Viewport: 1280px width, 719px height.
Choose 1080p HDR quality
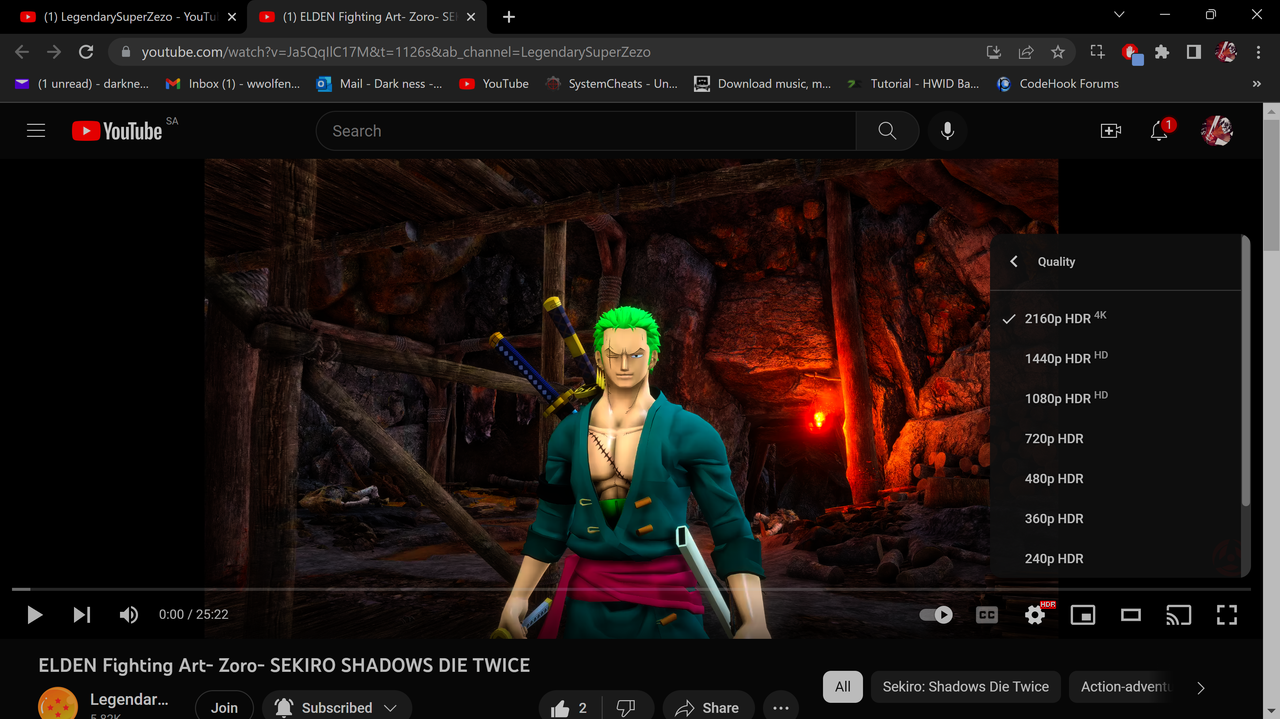pos(1115,399)
